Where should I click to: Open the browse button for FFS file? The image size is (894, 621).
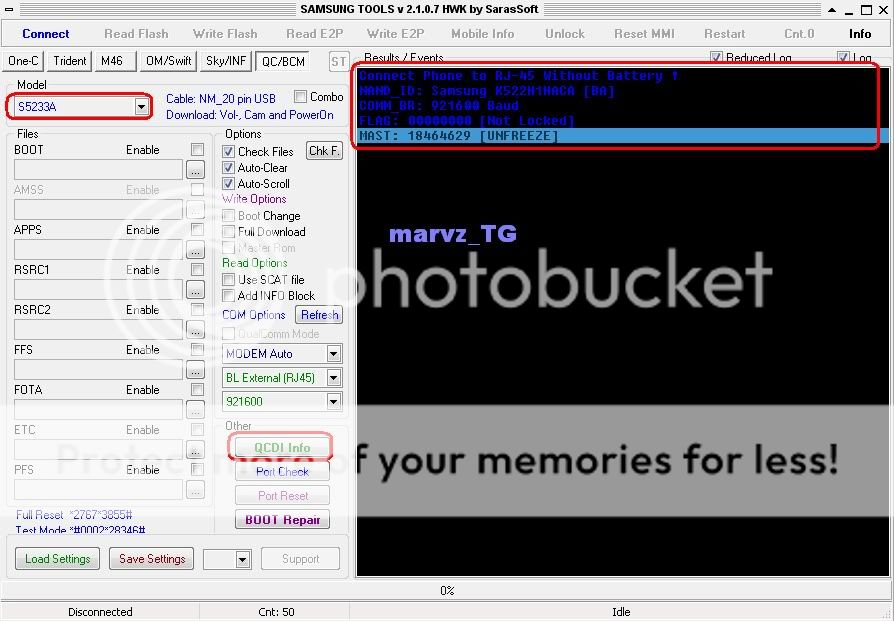196,370
